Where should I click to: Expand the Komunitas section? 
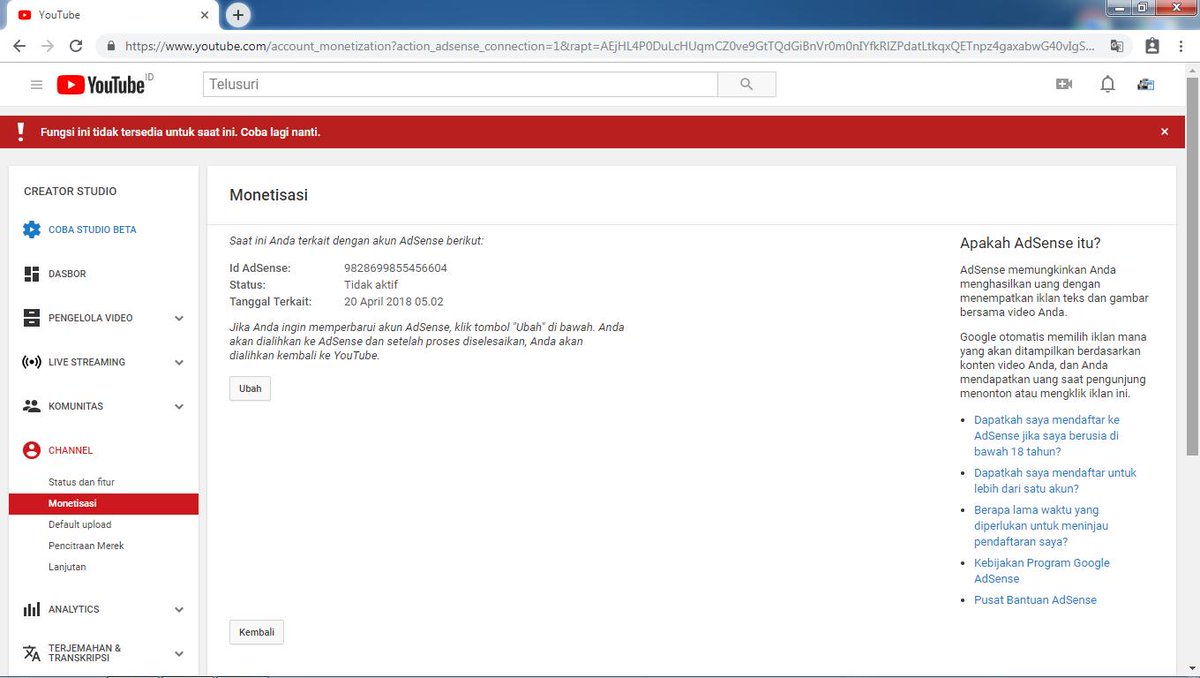[x=179, y=406]
